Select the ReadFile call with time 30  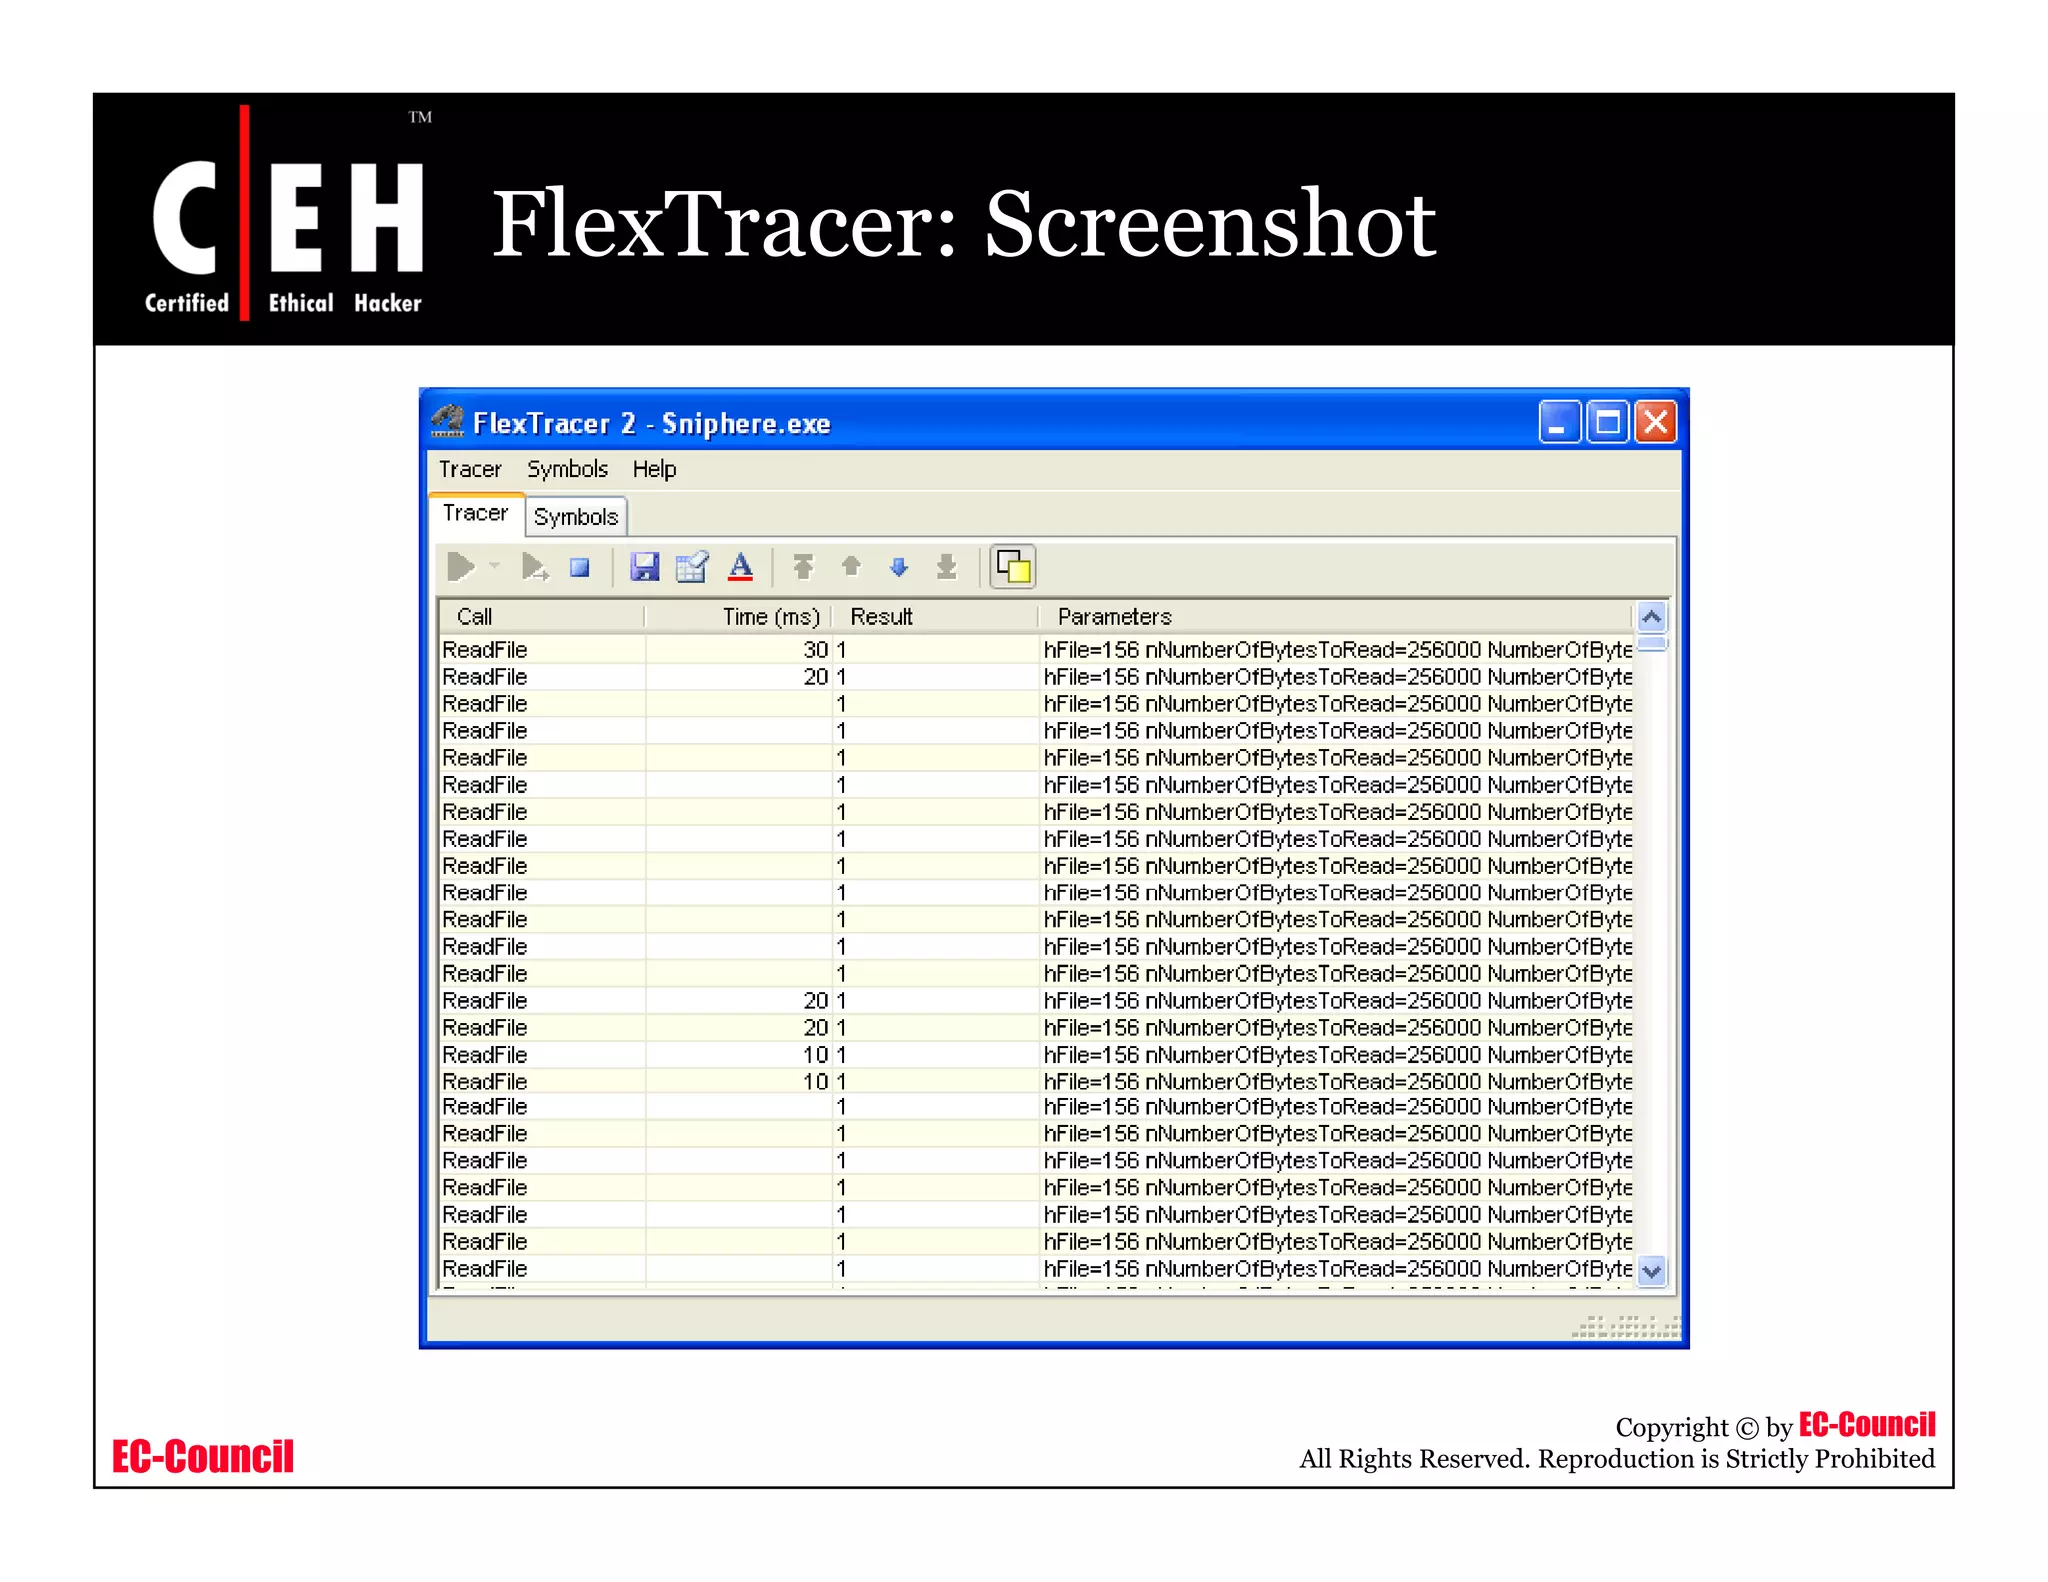[543, 650]
